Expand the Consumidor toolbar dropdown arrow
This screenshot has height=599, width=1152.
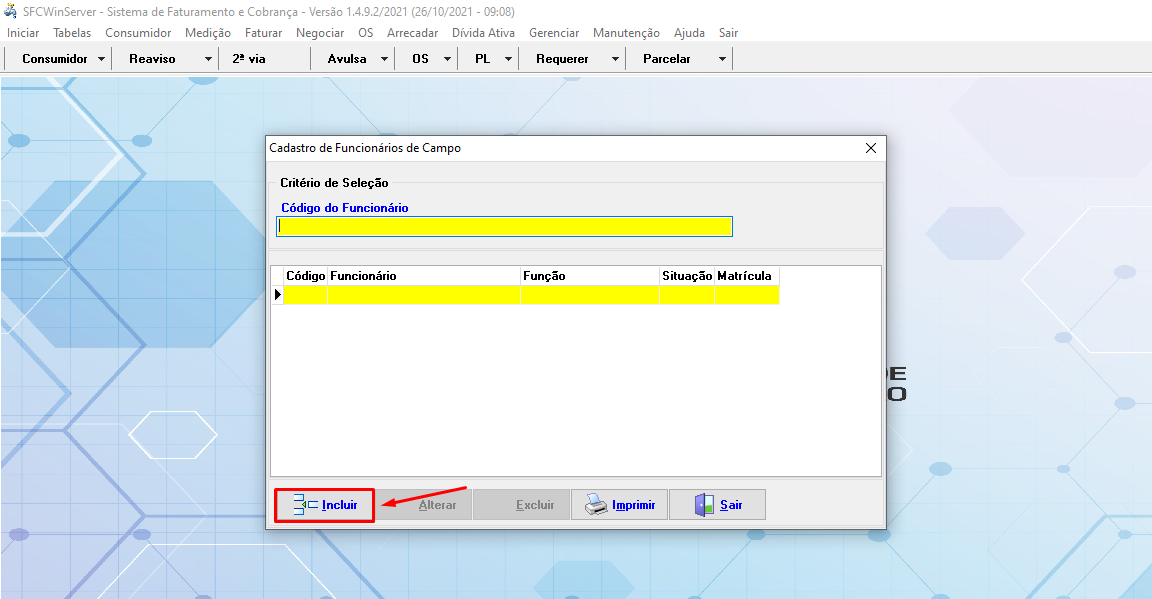(102, 59)
